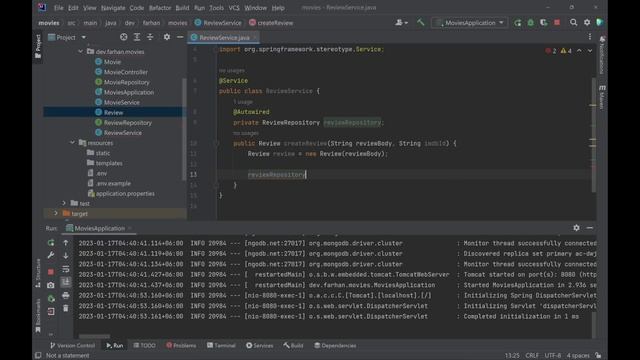
Task: Clear console with trash icon
Action: [66, 308]
